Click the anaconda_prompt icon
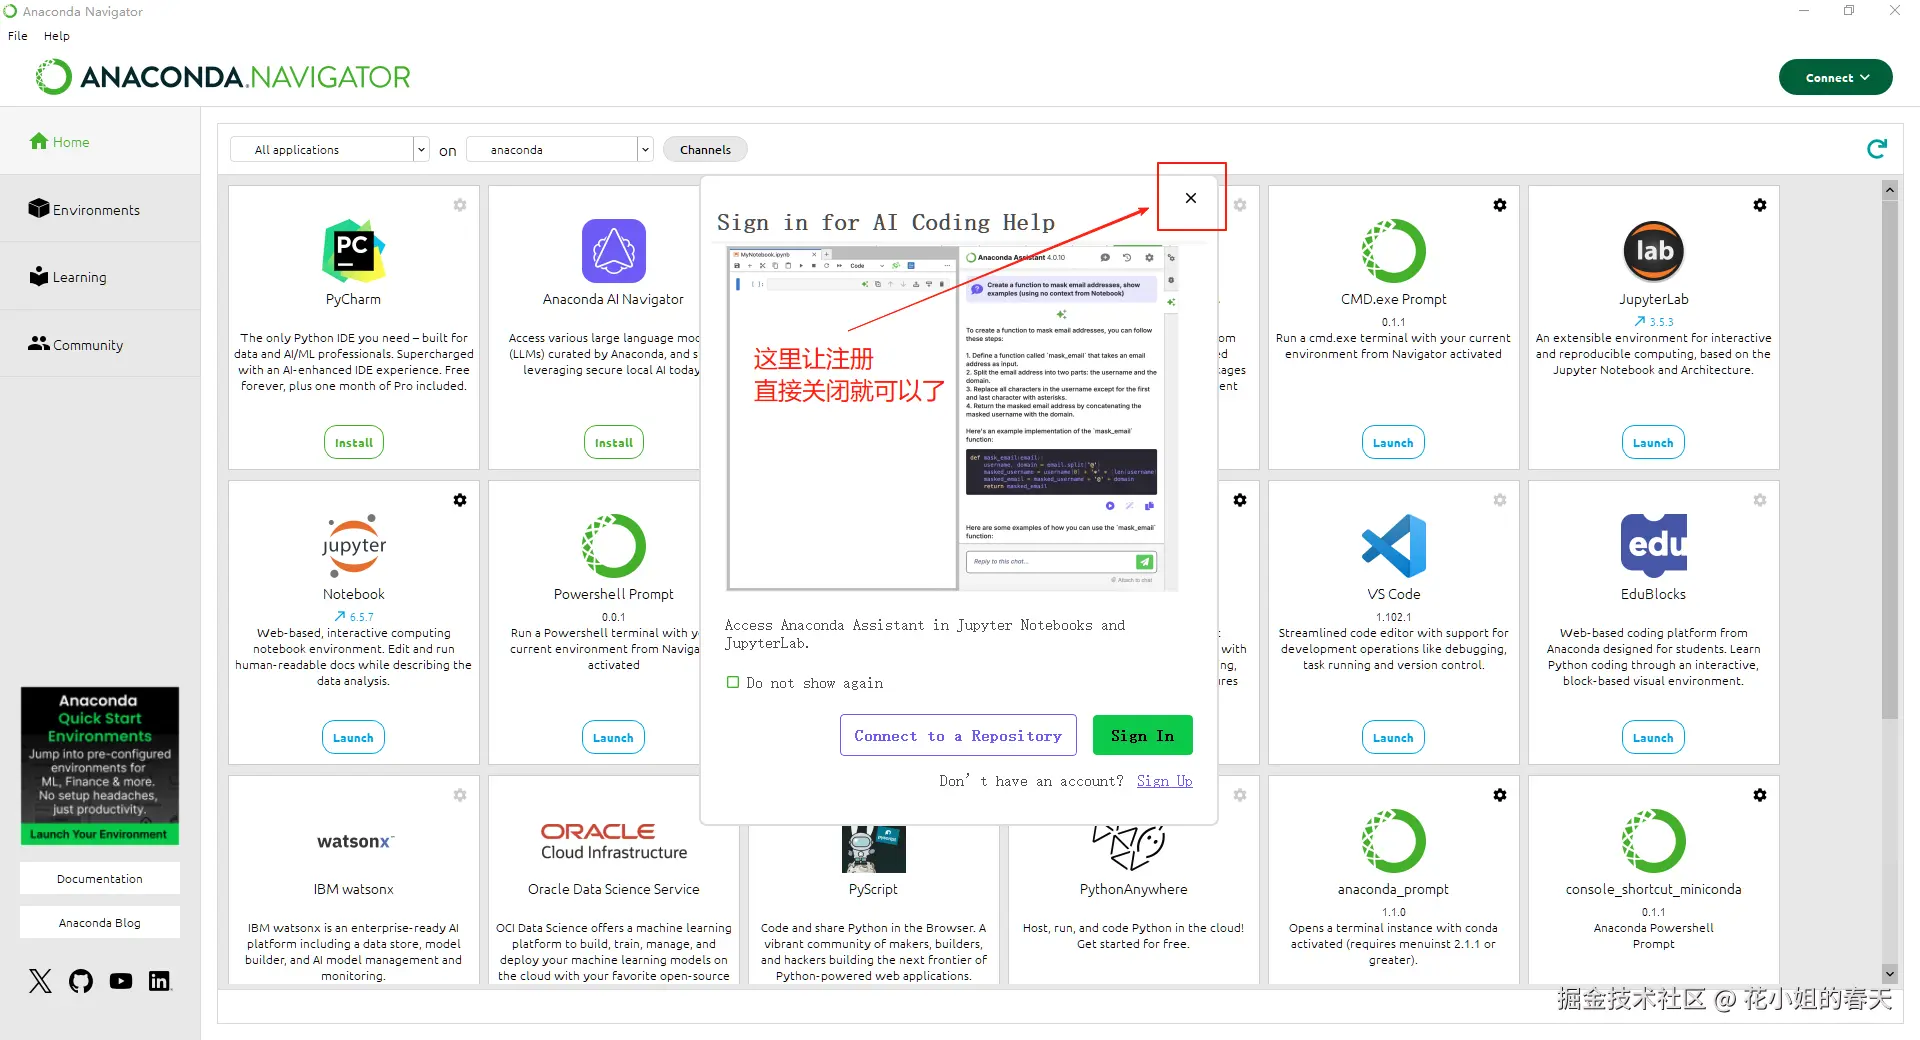 pos(1393,840)
